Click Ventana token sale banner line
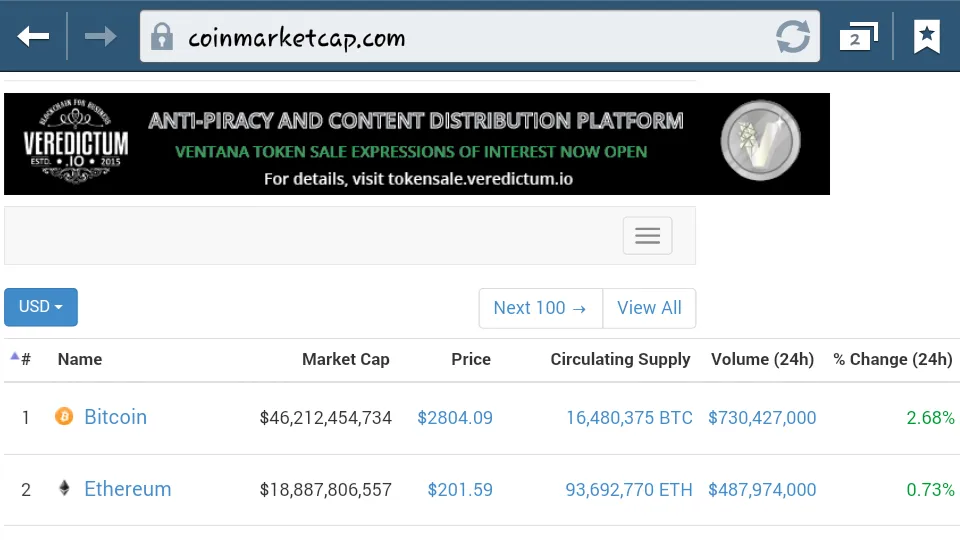960x540 pixels. pyautogui.click(x=411, y=152)
